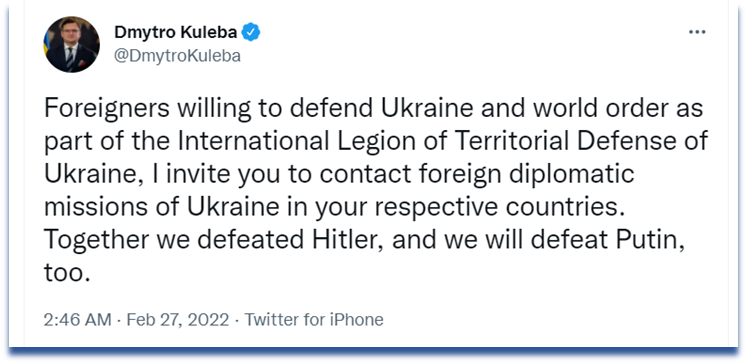The height and width of the screenshot is (364, 747).
Task: Click the Twitter for iPhone source label
Action: point(314,320)
